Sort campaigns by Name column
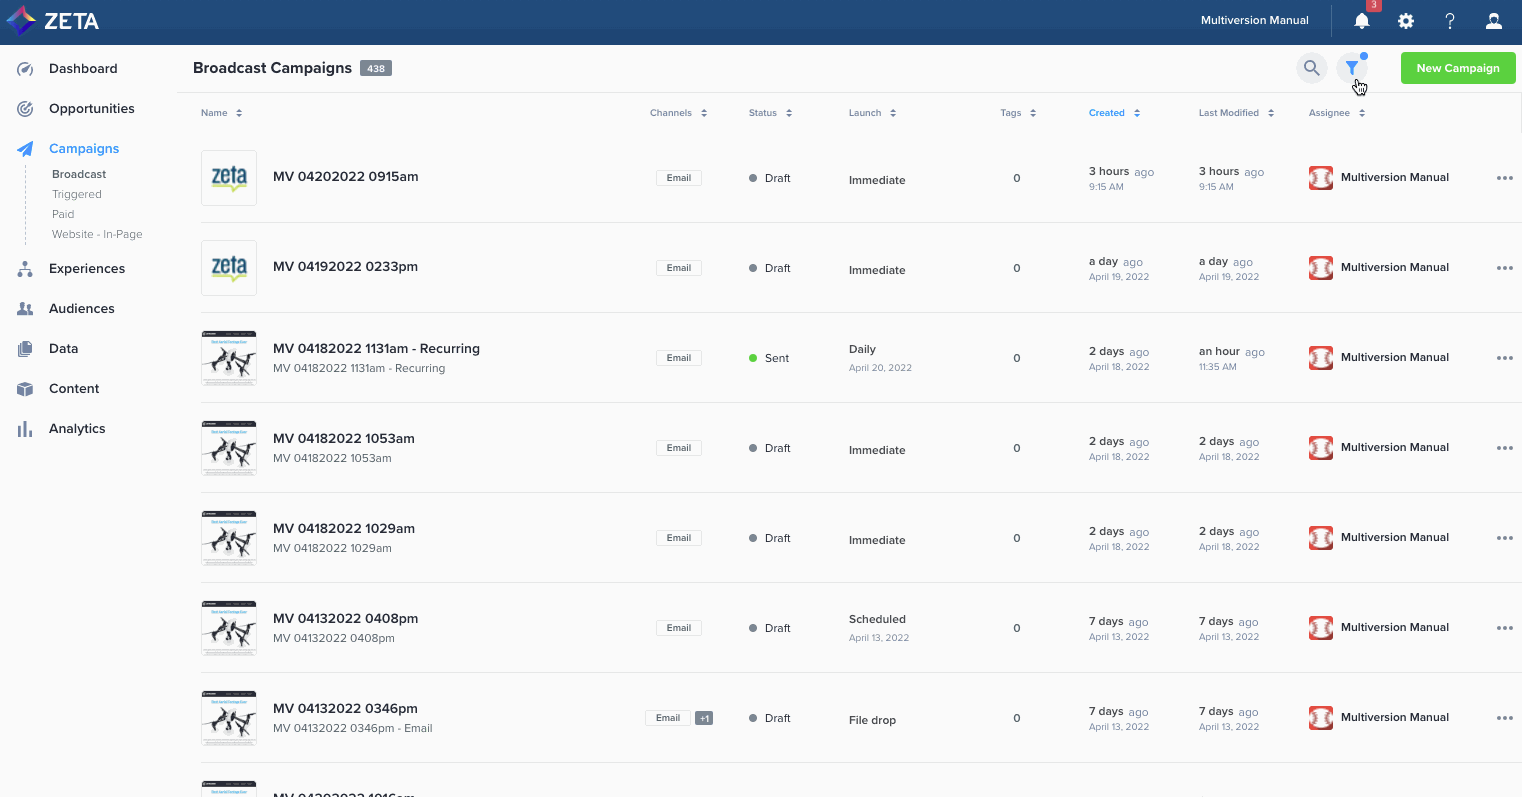 point(221,113)
